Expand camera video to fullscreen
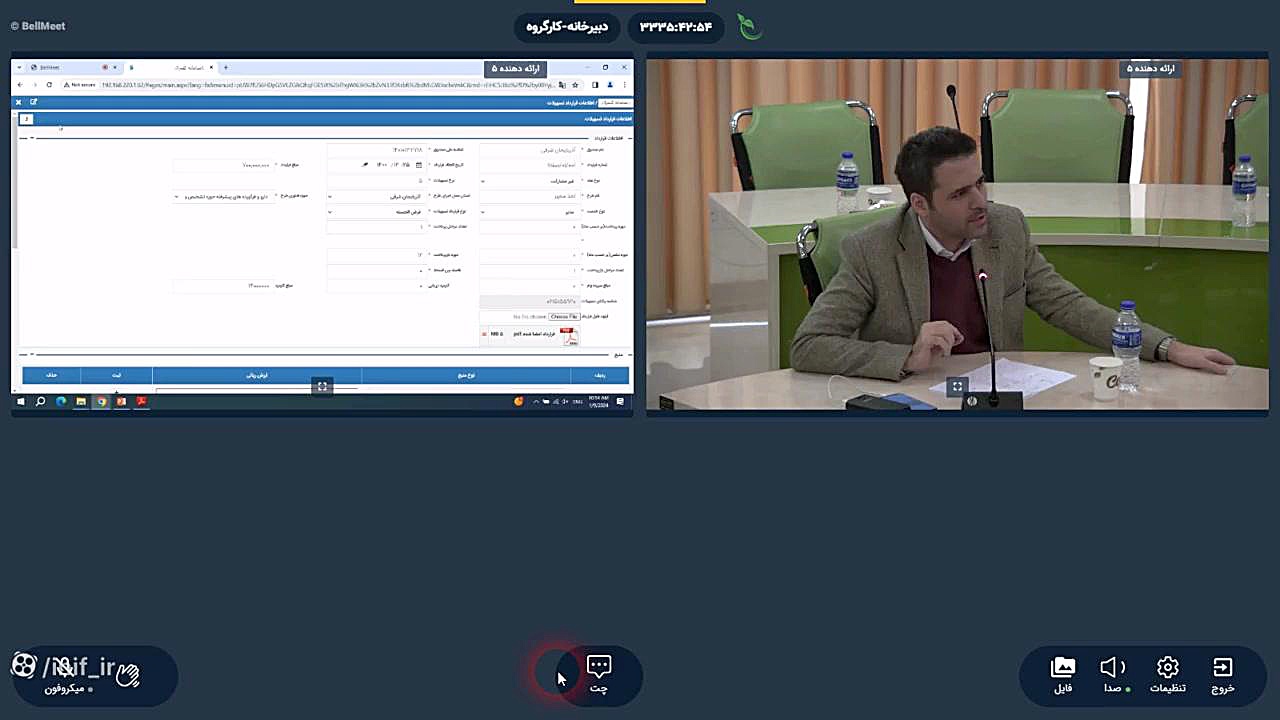 coord(957,386)
